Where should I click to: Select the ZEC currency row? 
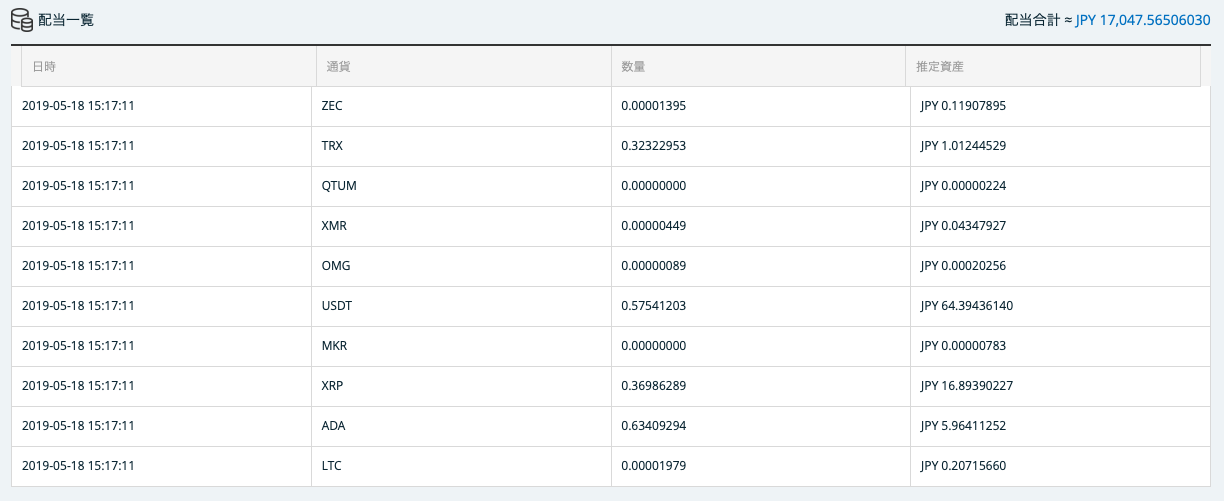click(333, 106)
